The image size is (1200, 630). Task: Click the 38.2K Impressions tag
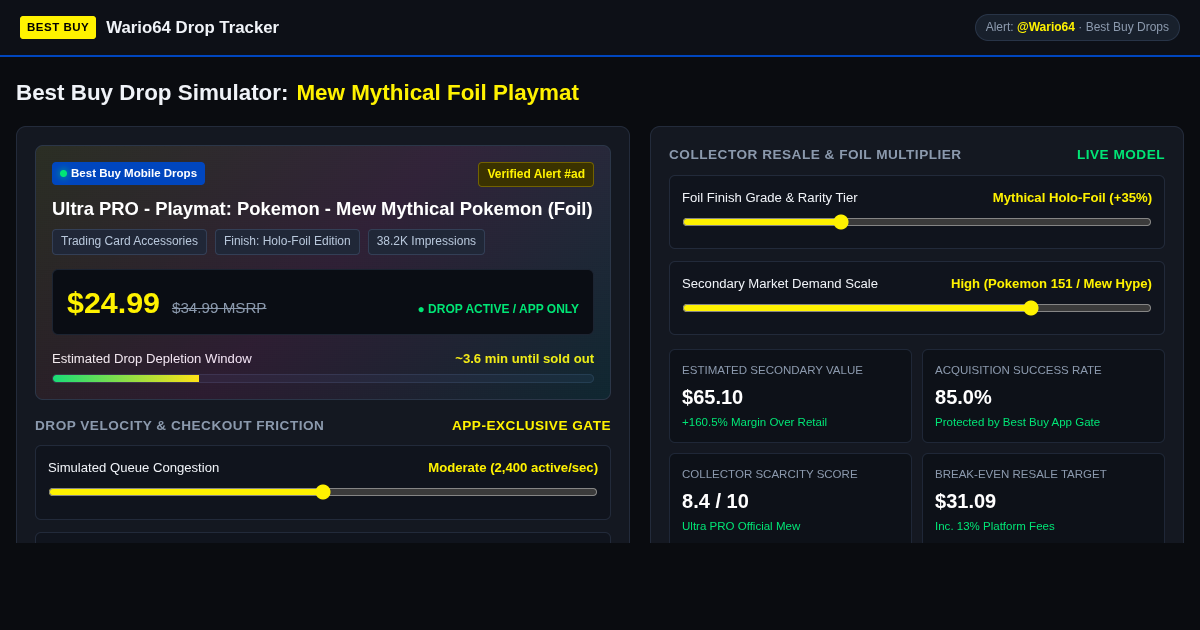tap(426, 241)
